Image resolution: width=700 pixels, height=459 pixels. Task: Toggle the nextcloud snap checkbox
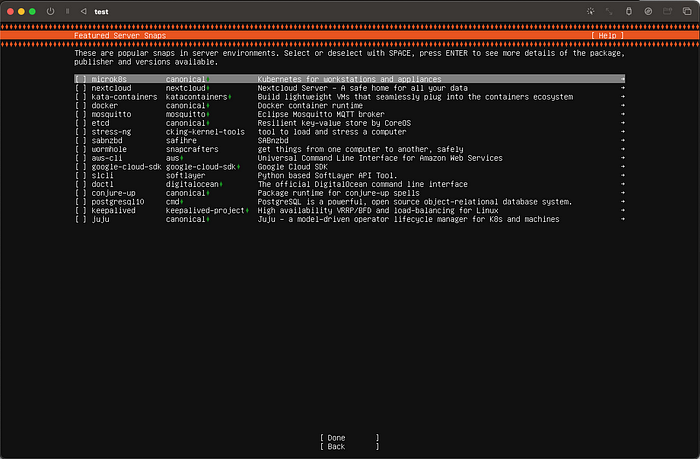(81, 88)
